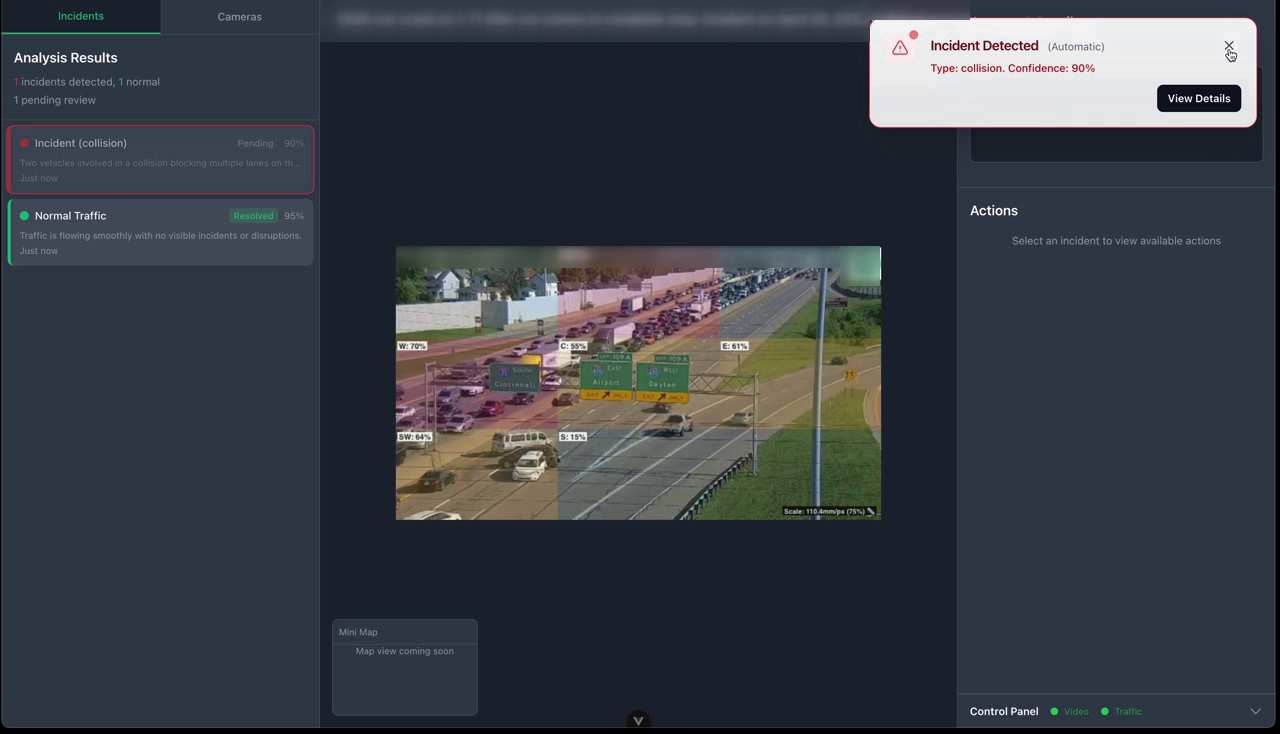This screenshot has width=1280, height=734.
Task: Dismiss the Incident Detected notification
Action: coord(1229,47)
